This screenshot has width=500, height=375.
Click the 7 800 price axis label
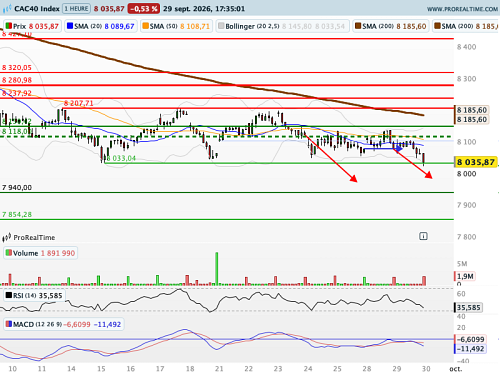tap(466, 237)
